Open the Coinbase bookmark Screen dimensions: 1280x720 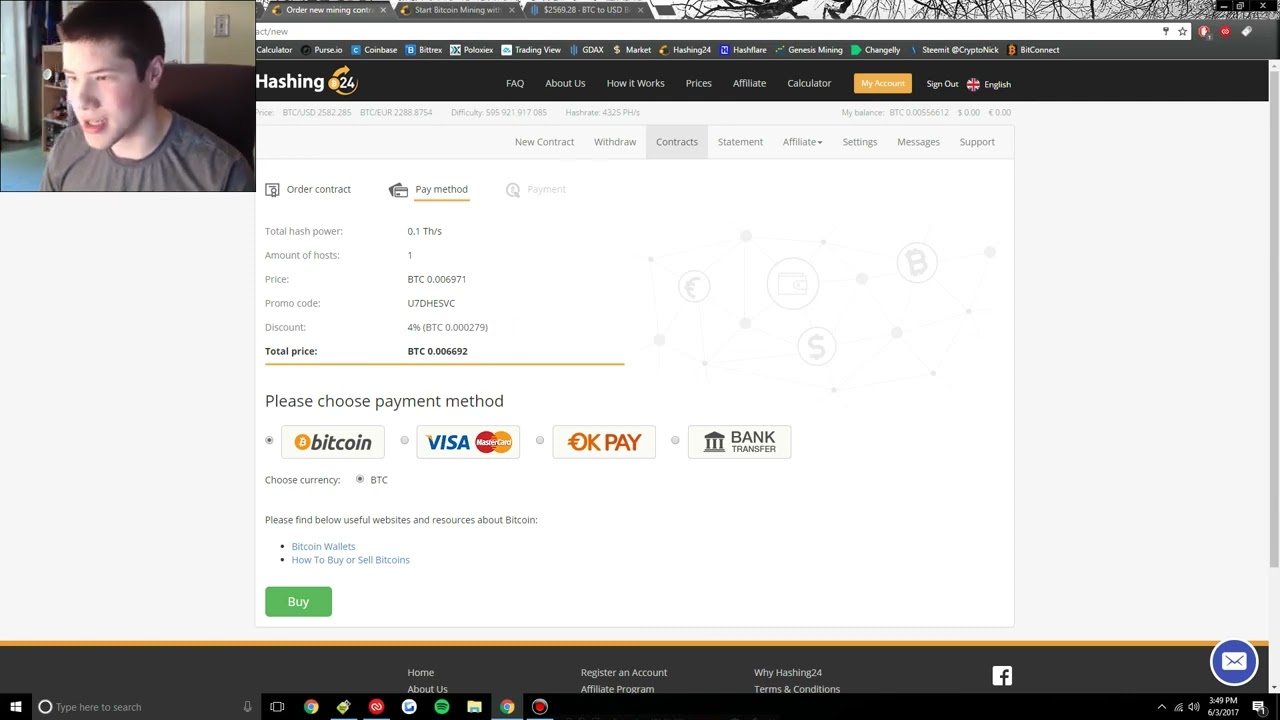click(x=374, y=50)
